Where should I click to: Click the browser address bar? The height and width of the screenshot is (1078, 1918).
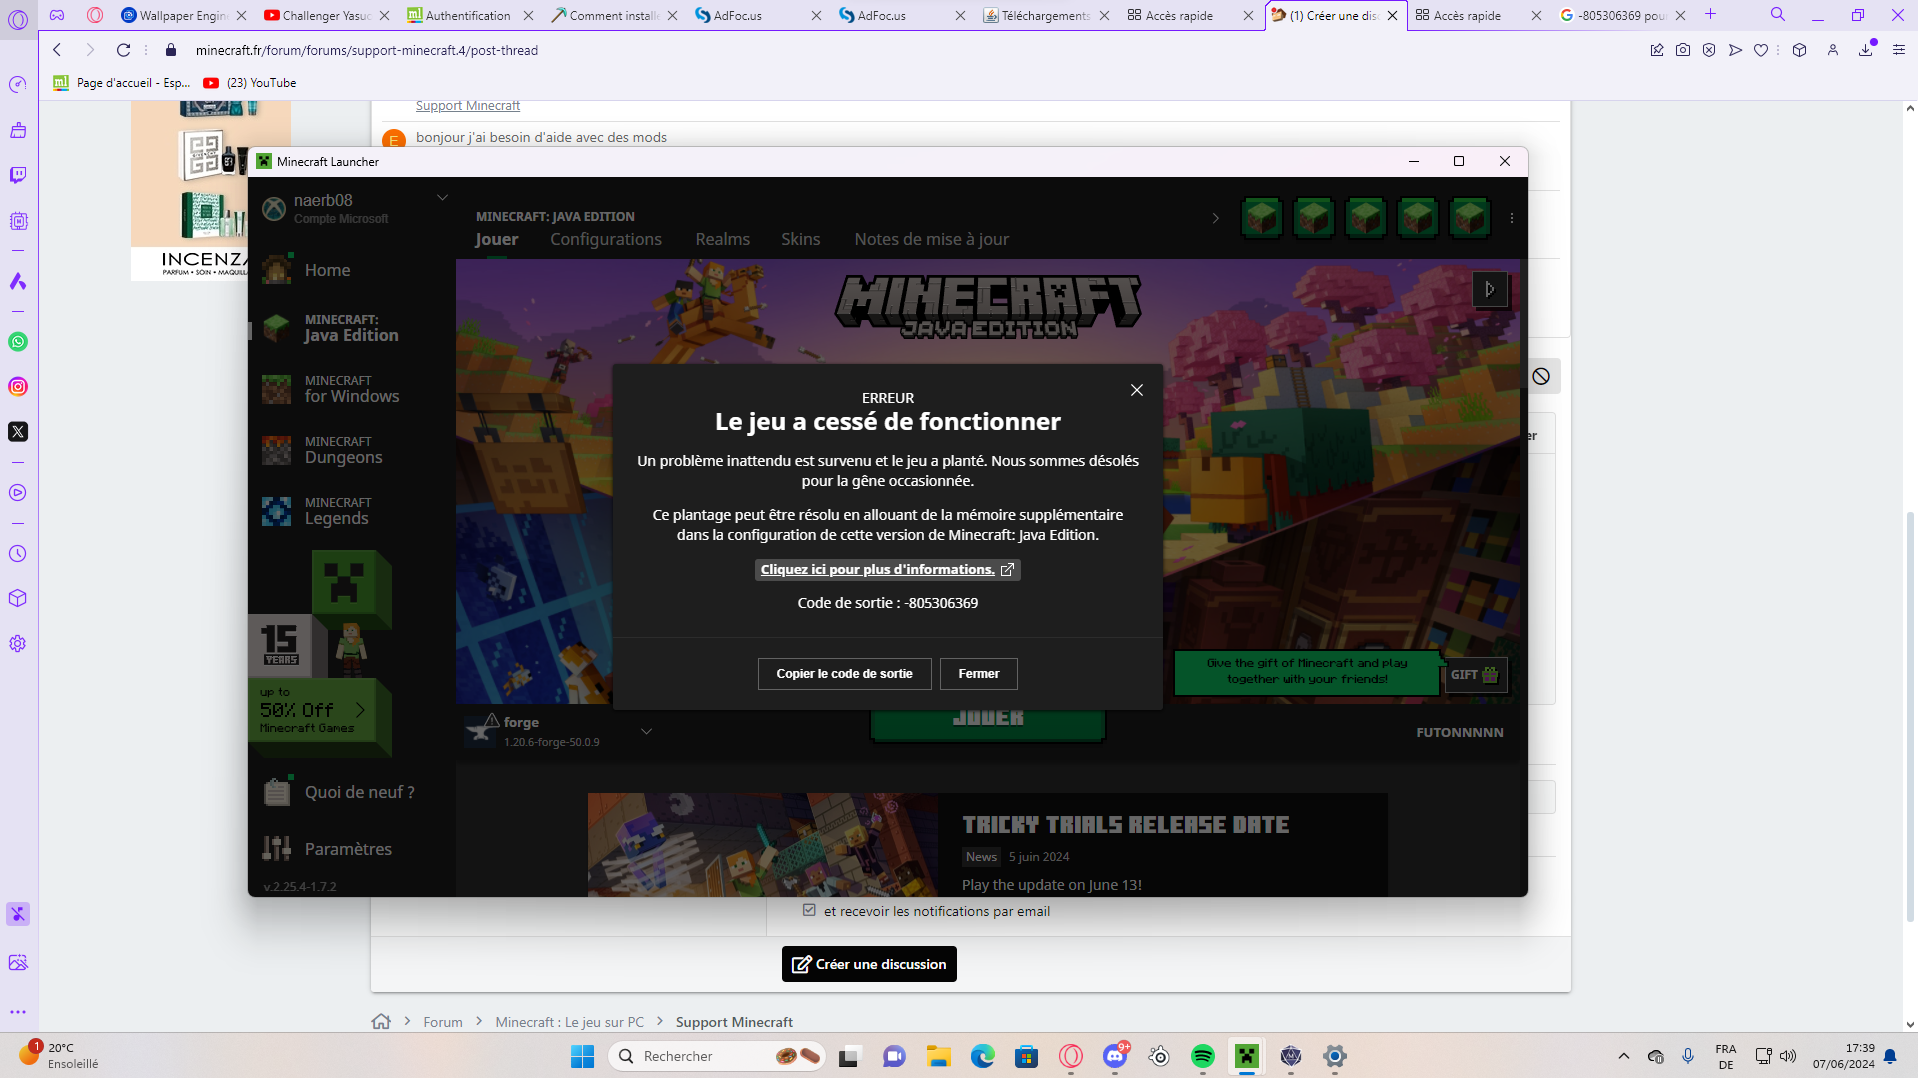click(x=900, y=50)
